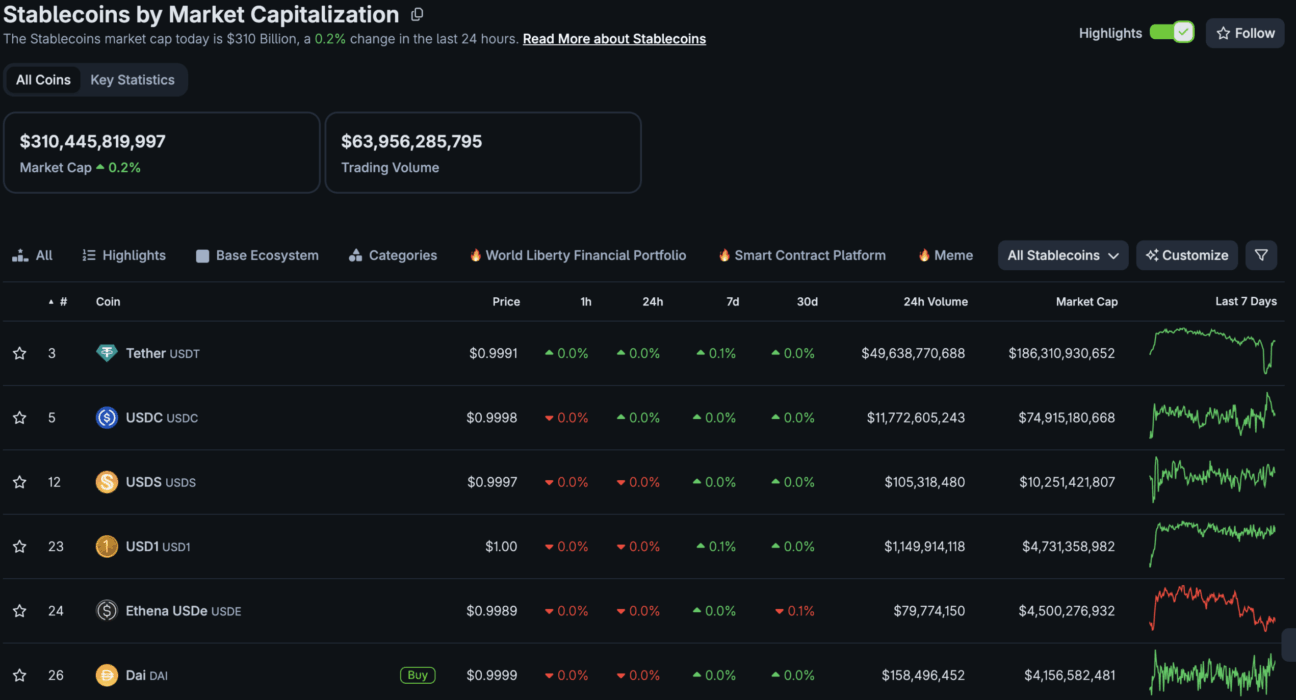Switch to the Key Statistics tab
The height and width of the screenshot is (700, 1296).
132,80
